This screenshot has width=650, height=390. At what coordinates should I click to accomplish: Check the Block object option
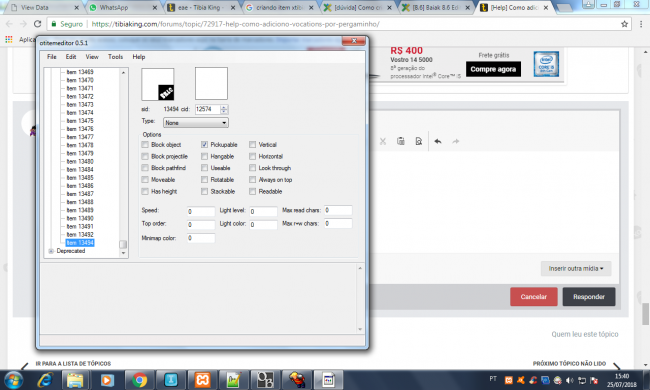[x=145, y=145]
